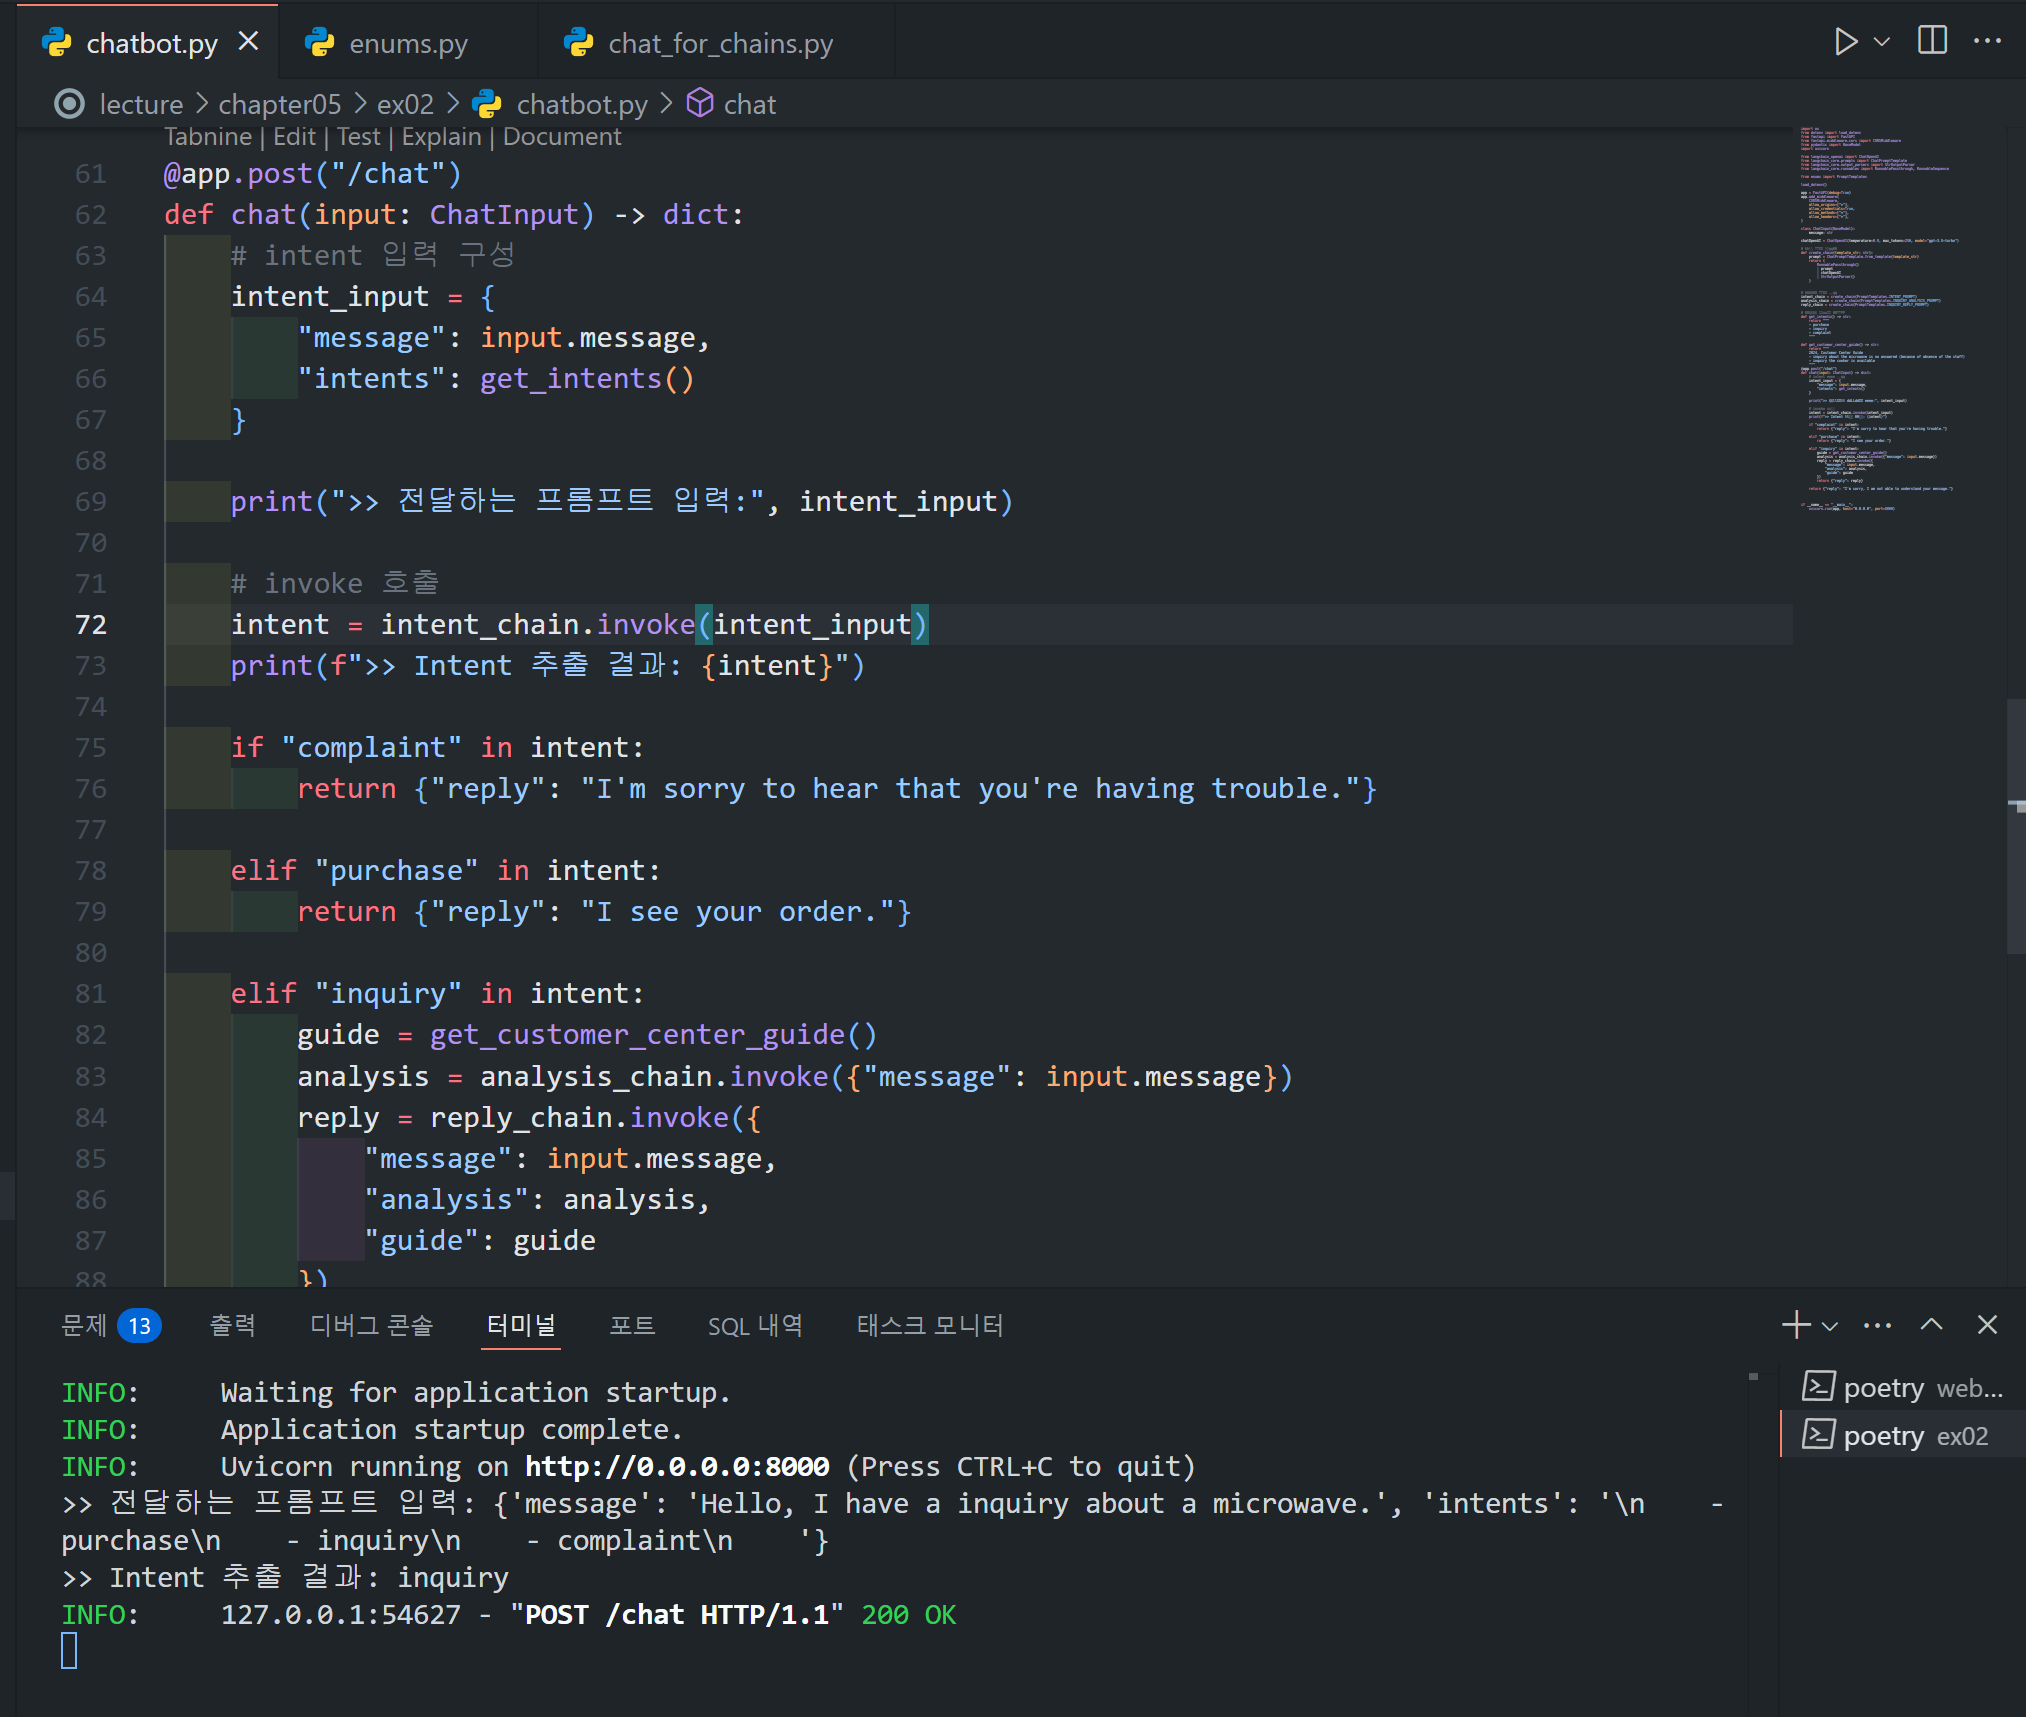The width and height of the screenshot is (2026, 1717).
Task: Click the chapter05 breadcrumb folder
Action: tap(279, 104)
